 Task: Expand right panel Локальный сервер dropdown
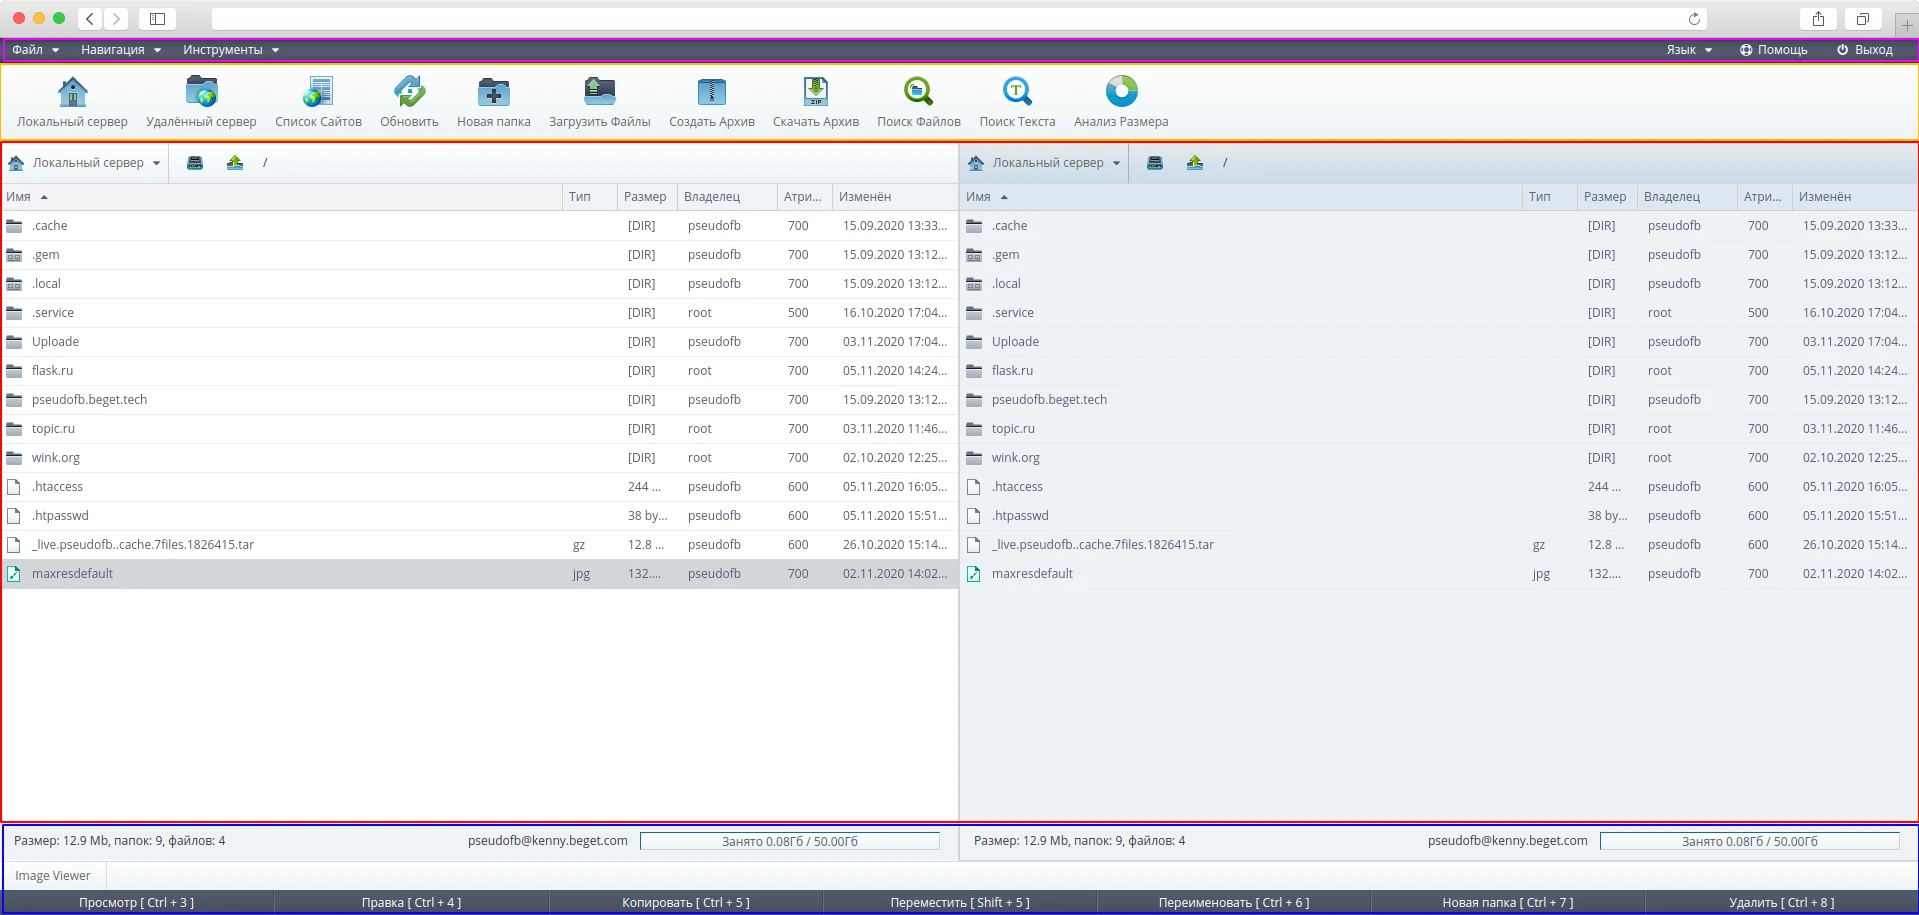click(1046, 163)
